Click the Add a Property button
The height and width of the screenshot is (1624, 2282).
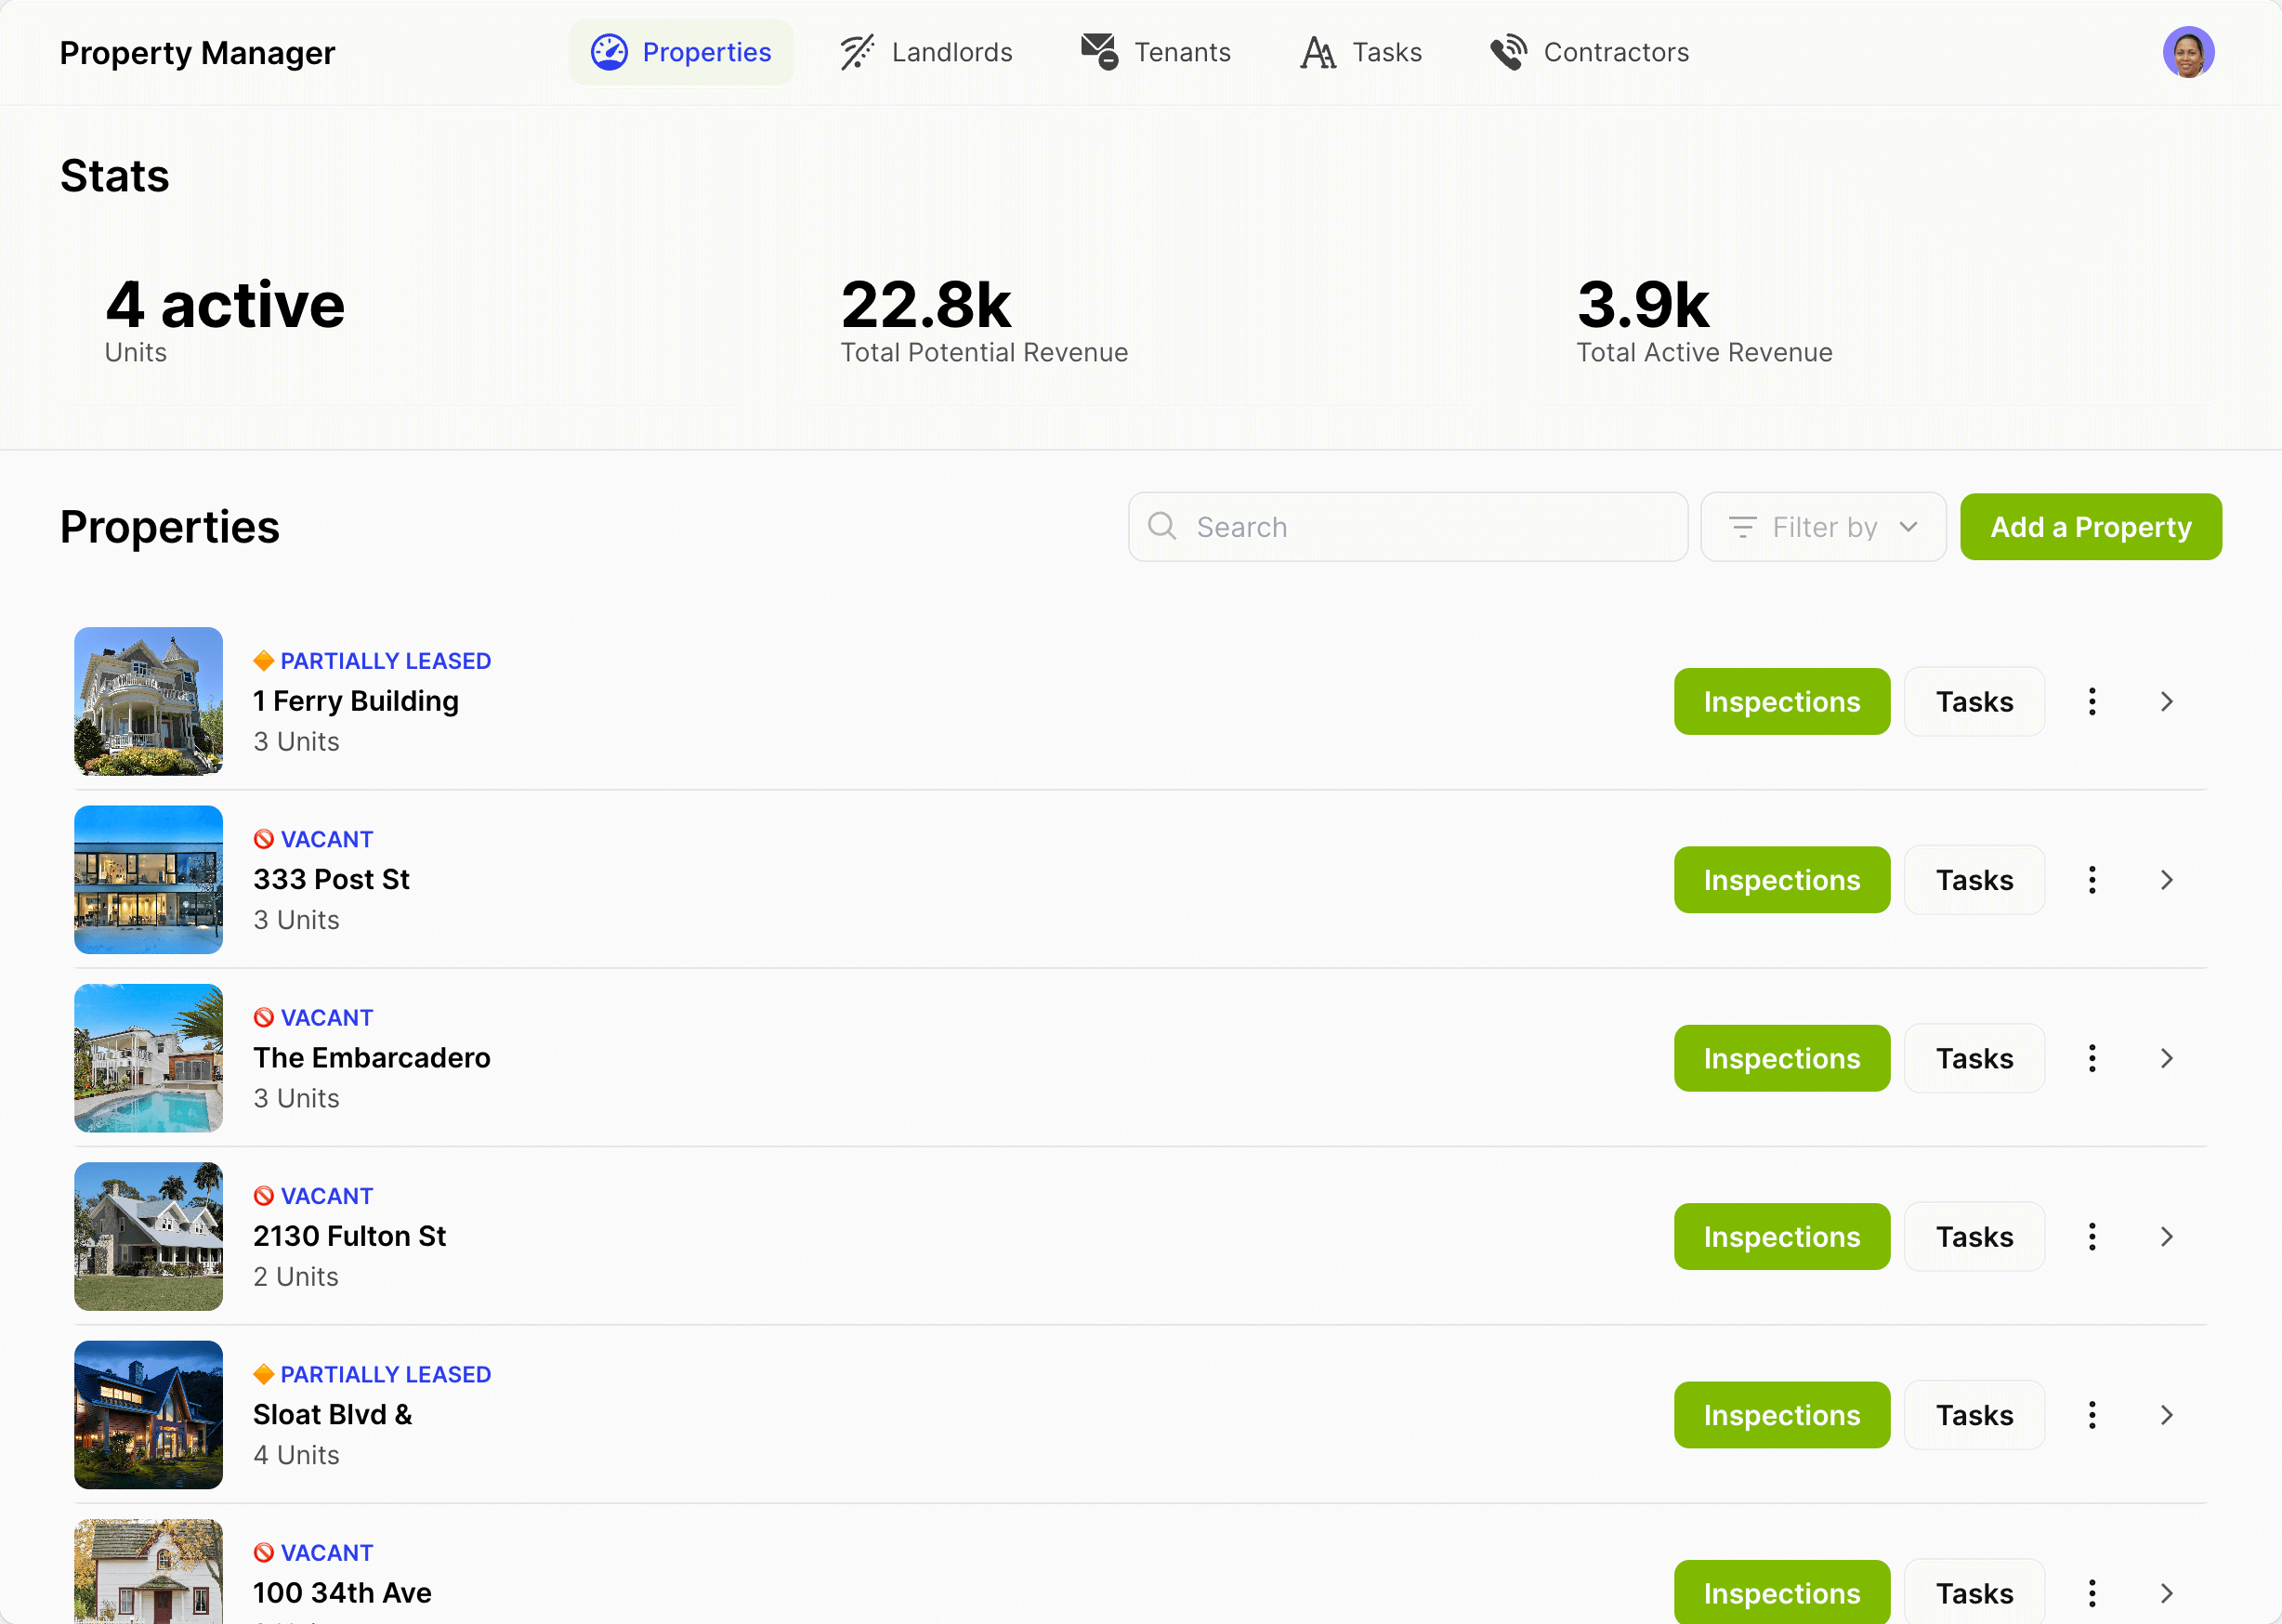[x=2090, y=526]
